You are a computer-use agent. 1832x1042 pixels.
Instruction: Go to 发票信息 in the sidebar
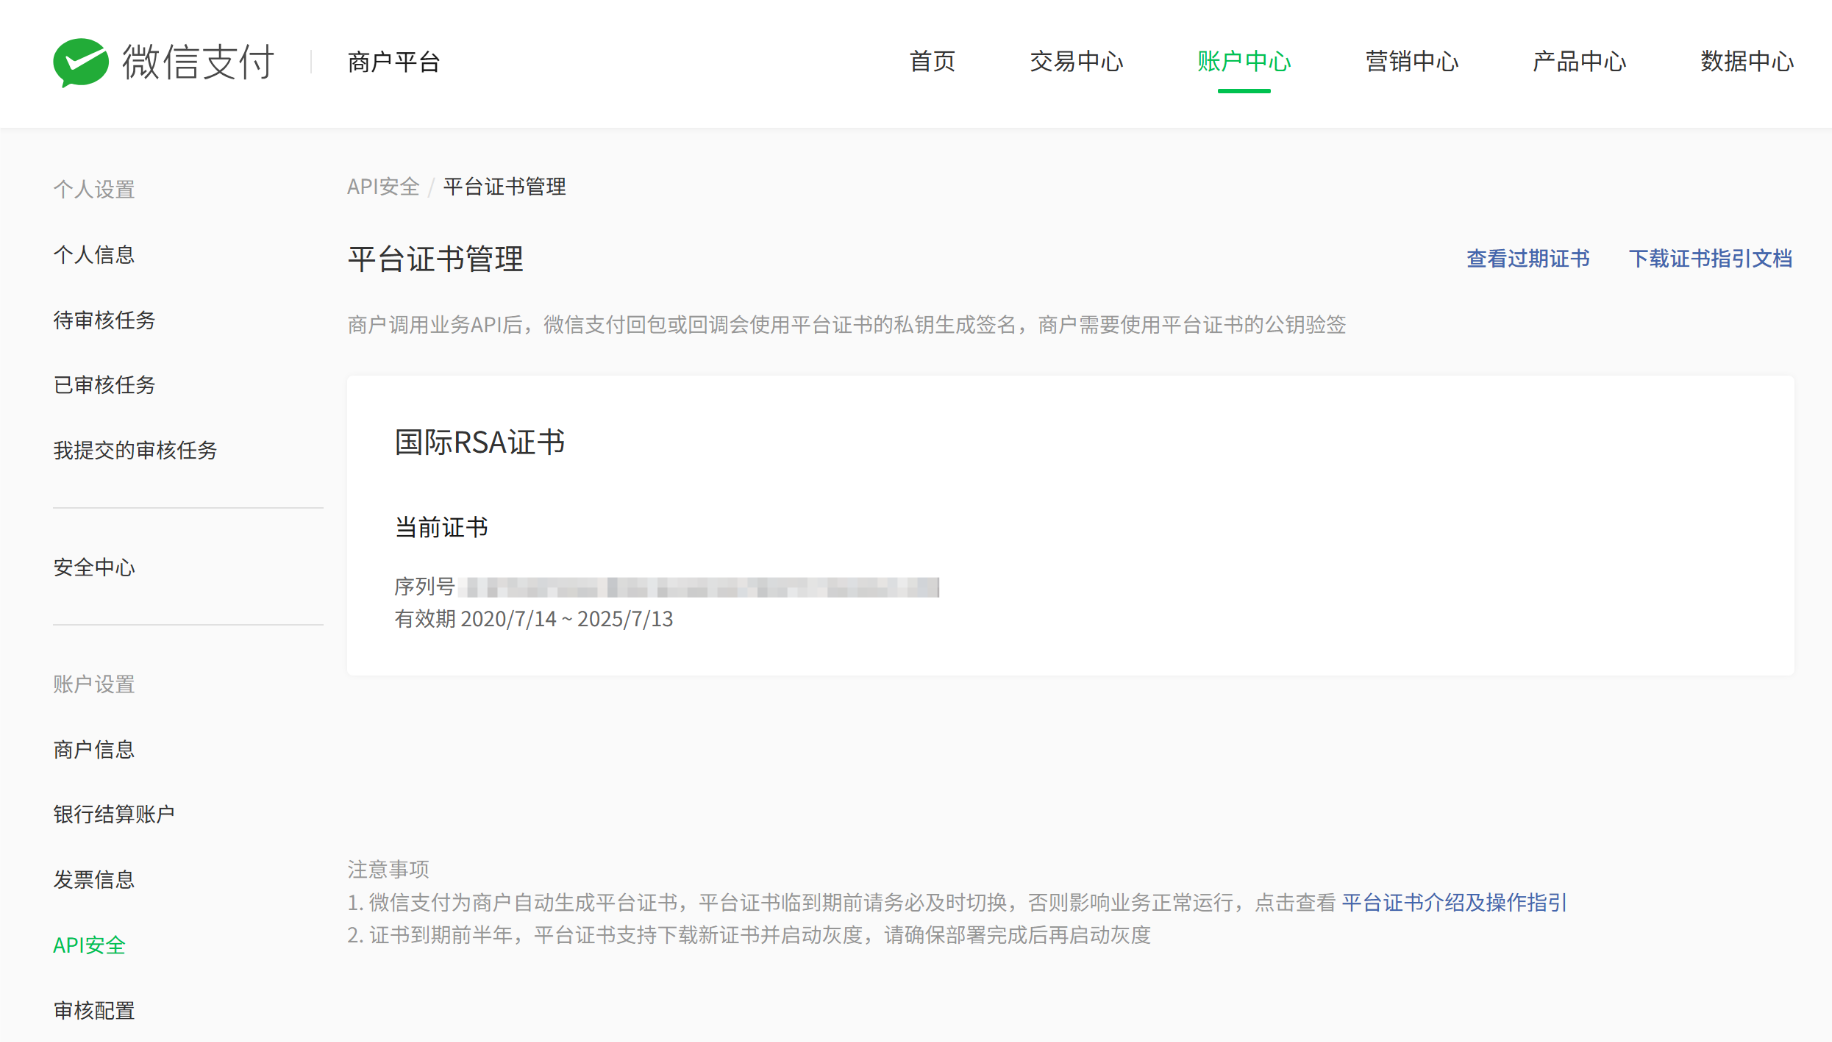tap(94, 880)
